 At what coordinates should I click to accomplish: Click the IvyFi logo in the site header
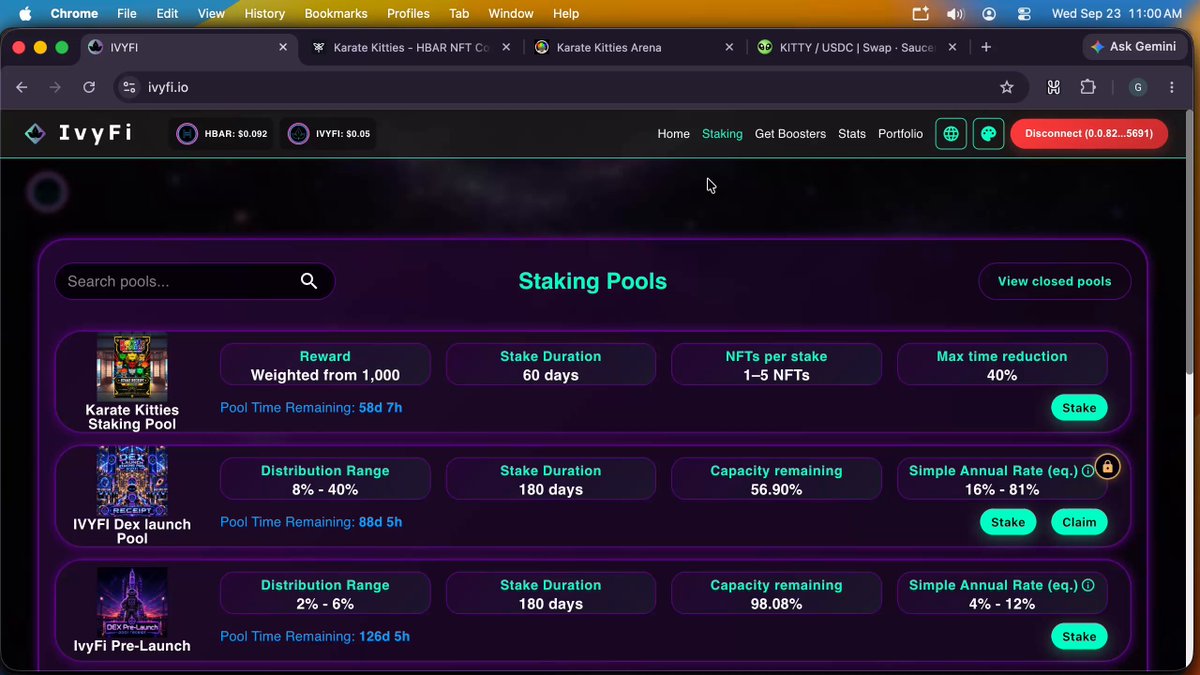[79, 134]
